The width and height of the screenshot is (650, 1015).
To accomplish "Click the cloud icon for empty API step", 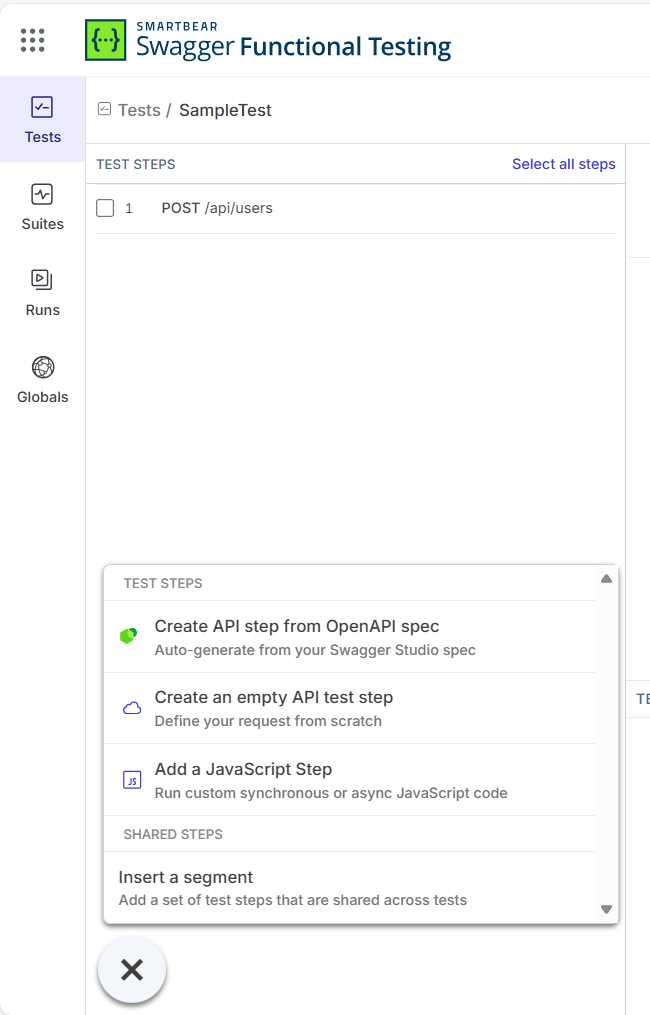I will 132,707.
